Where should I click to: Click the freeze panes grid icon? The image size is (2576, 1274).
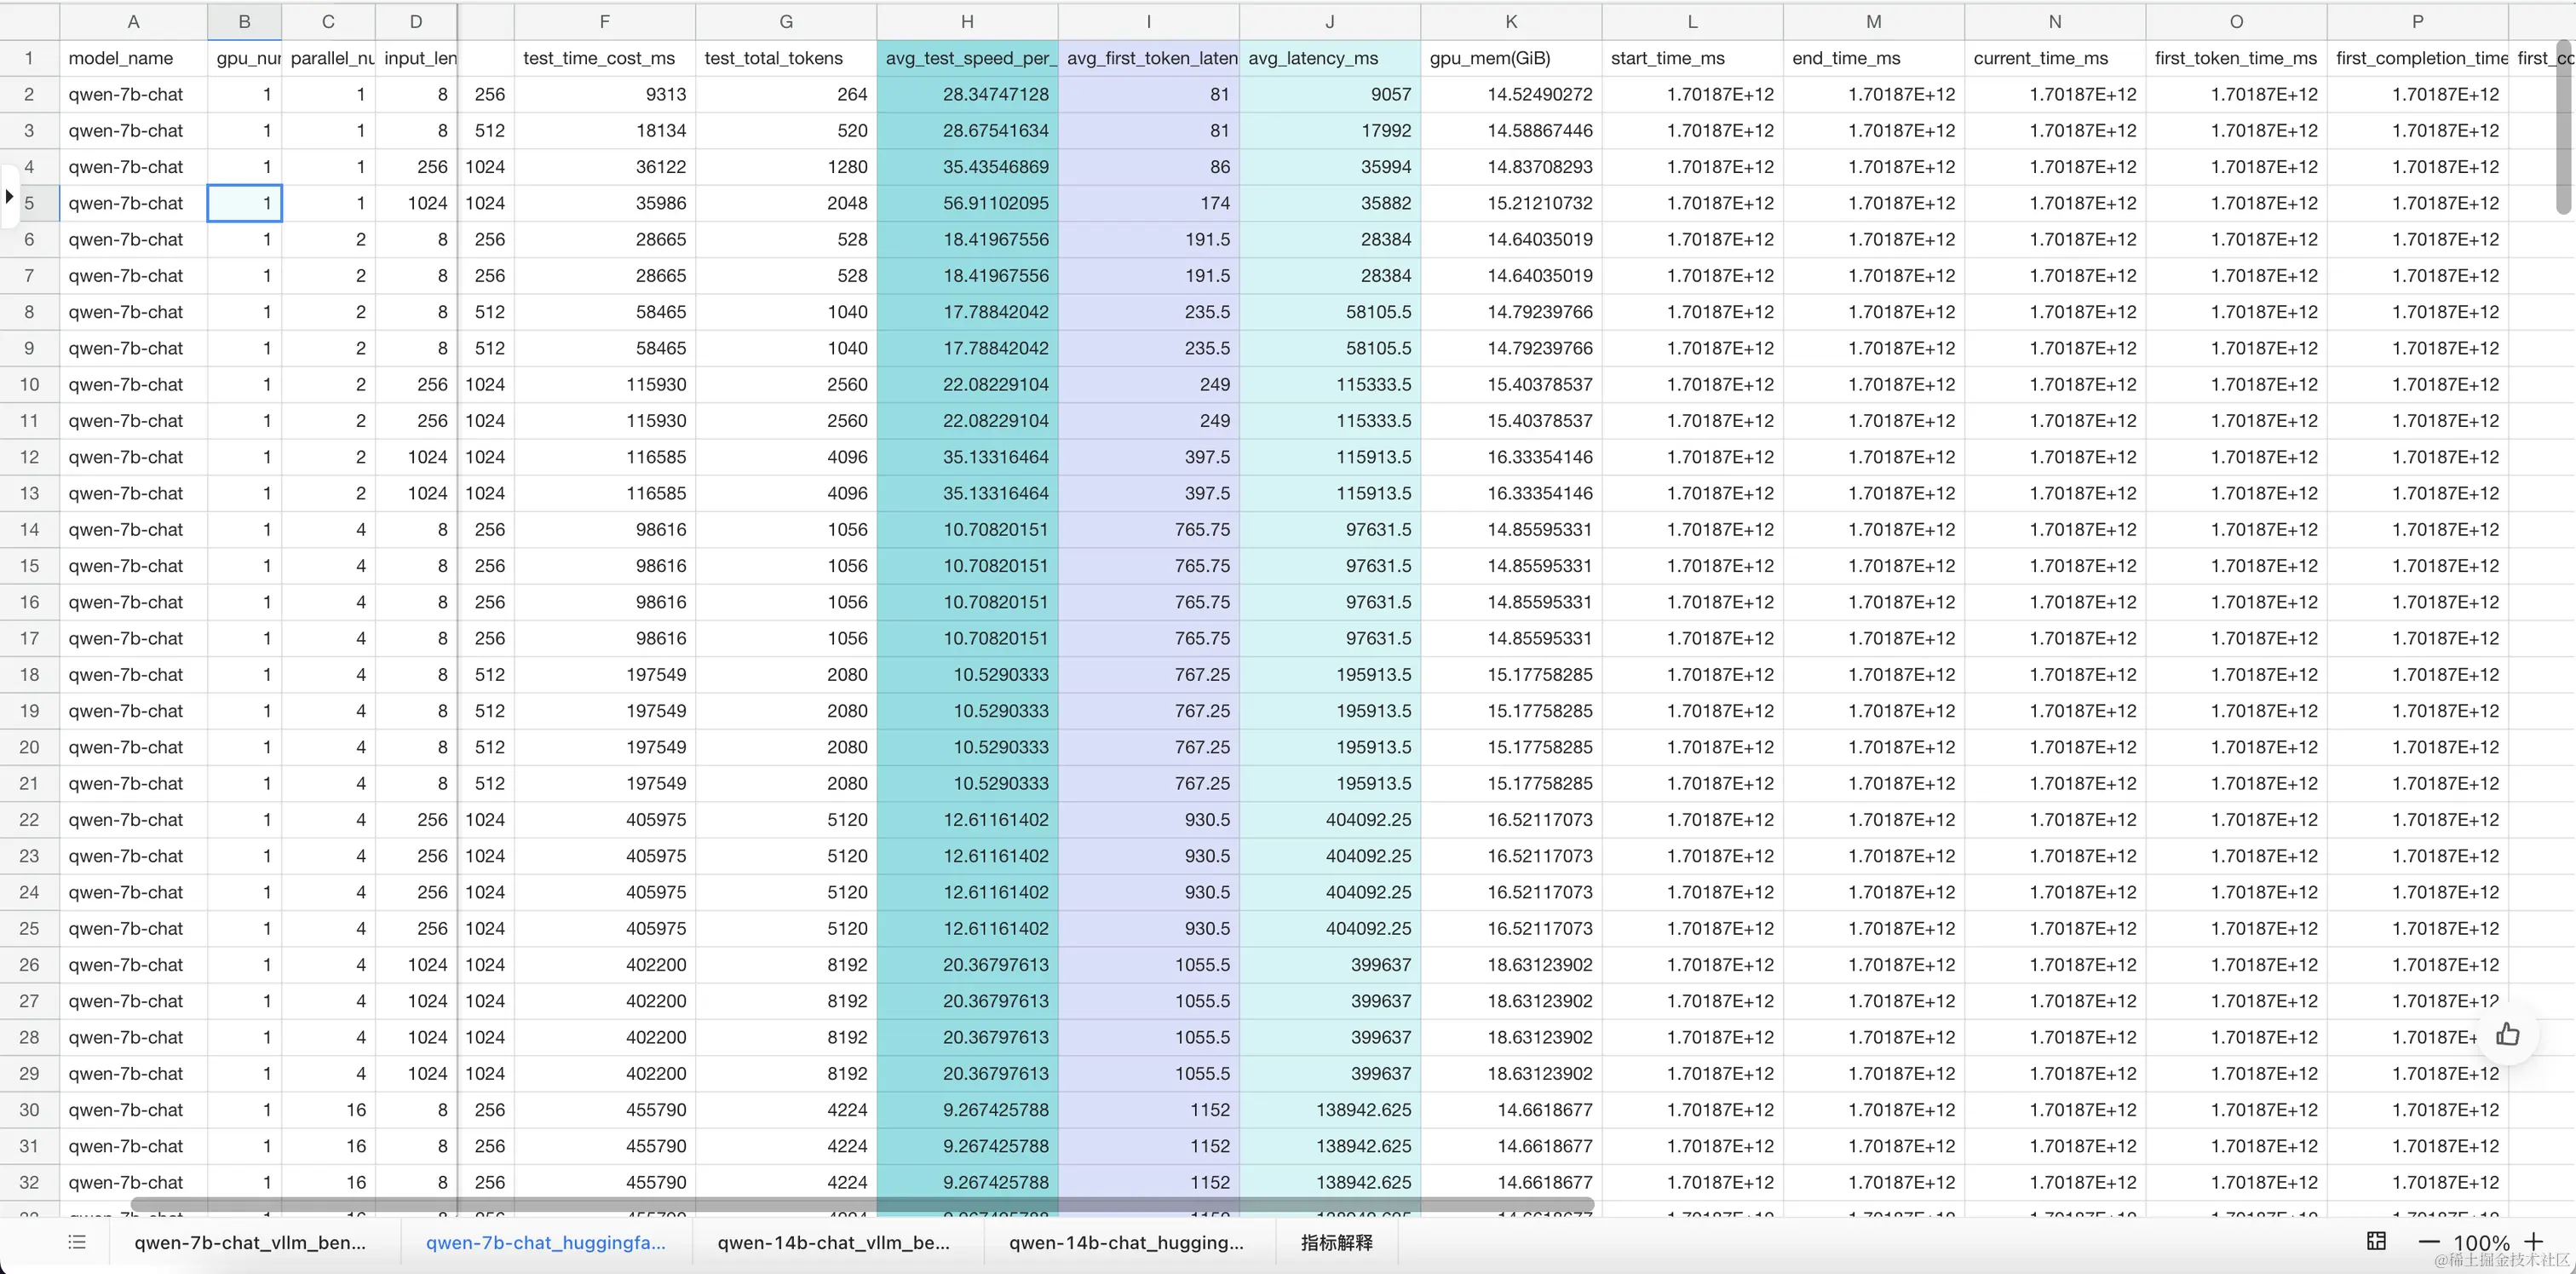coord(2377,1241)
